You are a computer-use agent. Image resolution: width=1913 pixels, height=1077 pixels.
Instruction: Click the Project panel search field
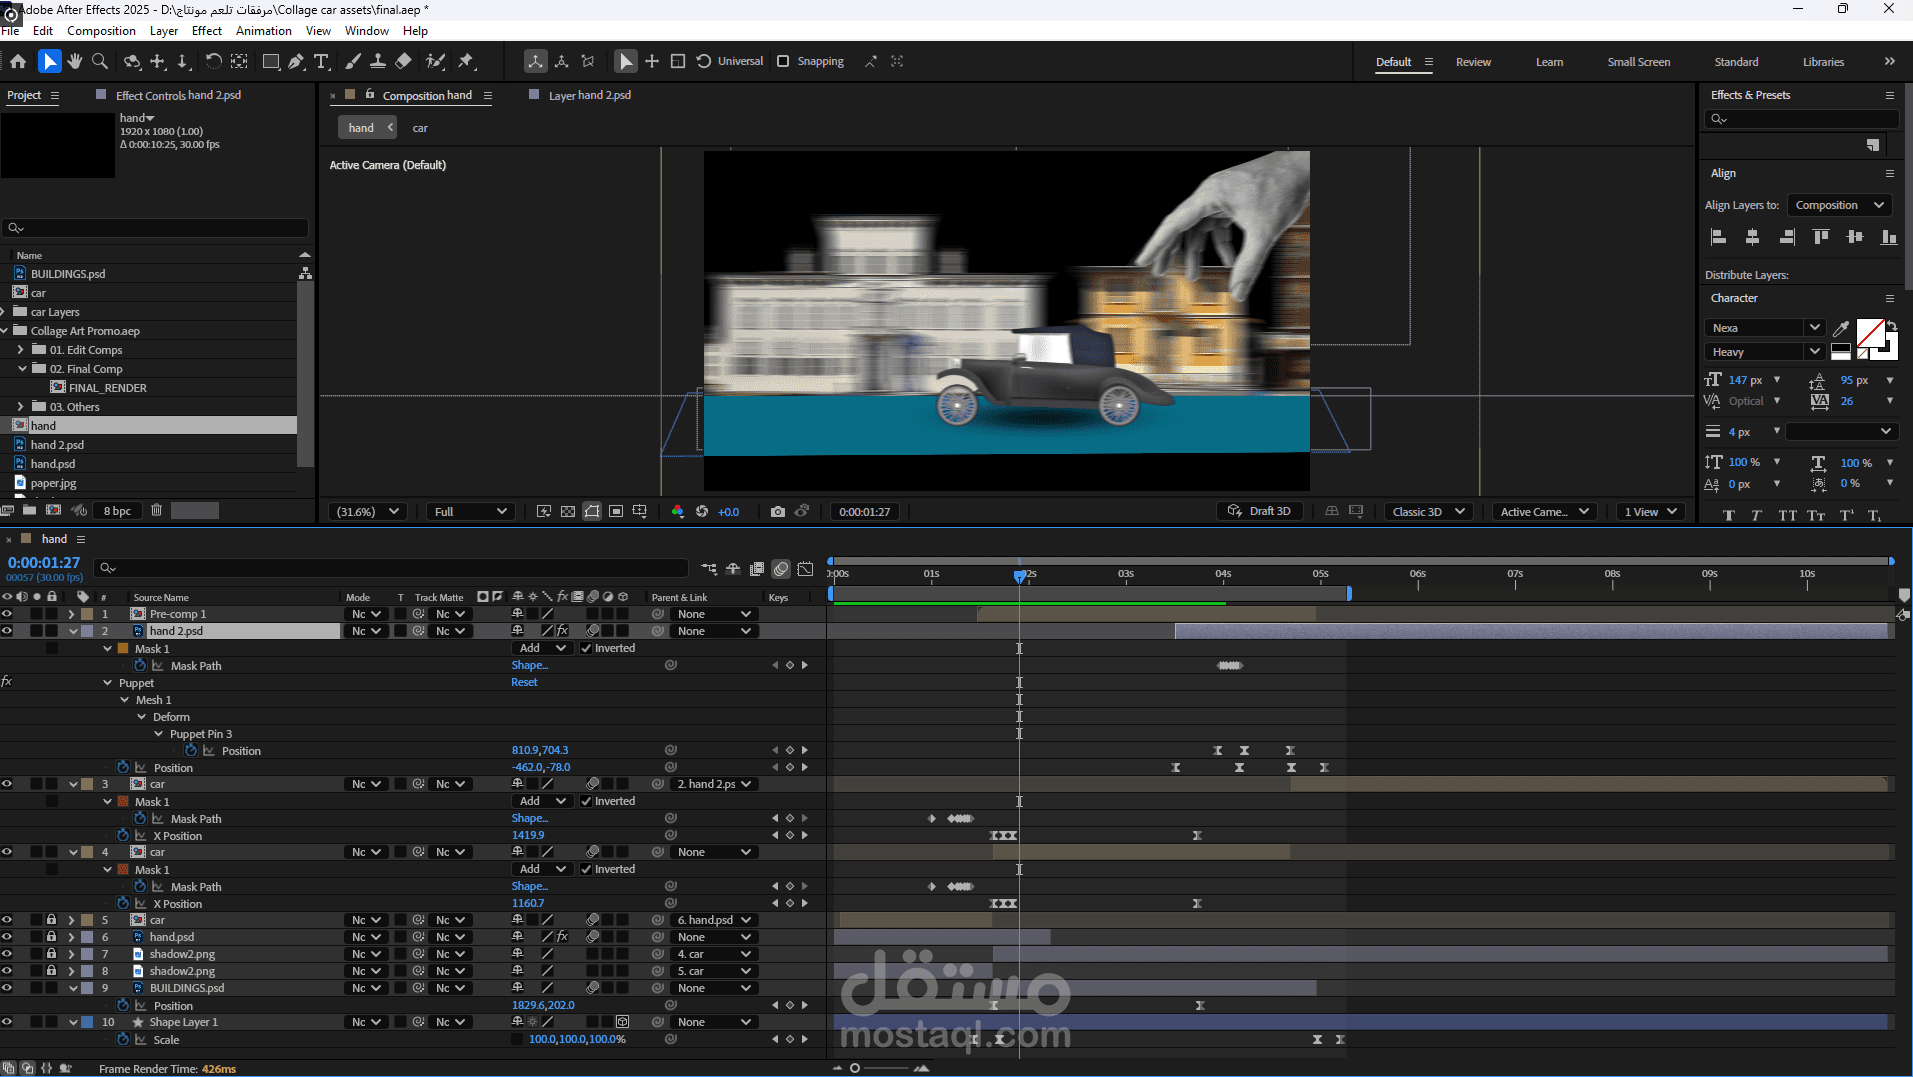click(x=155, y=228)
